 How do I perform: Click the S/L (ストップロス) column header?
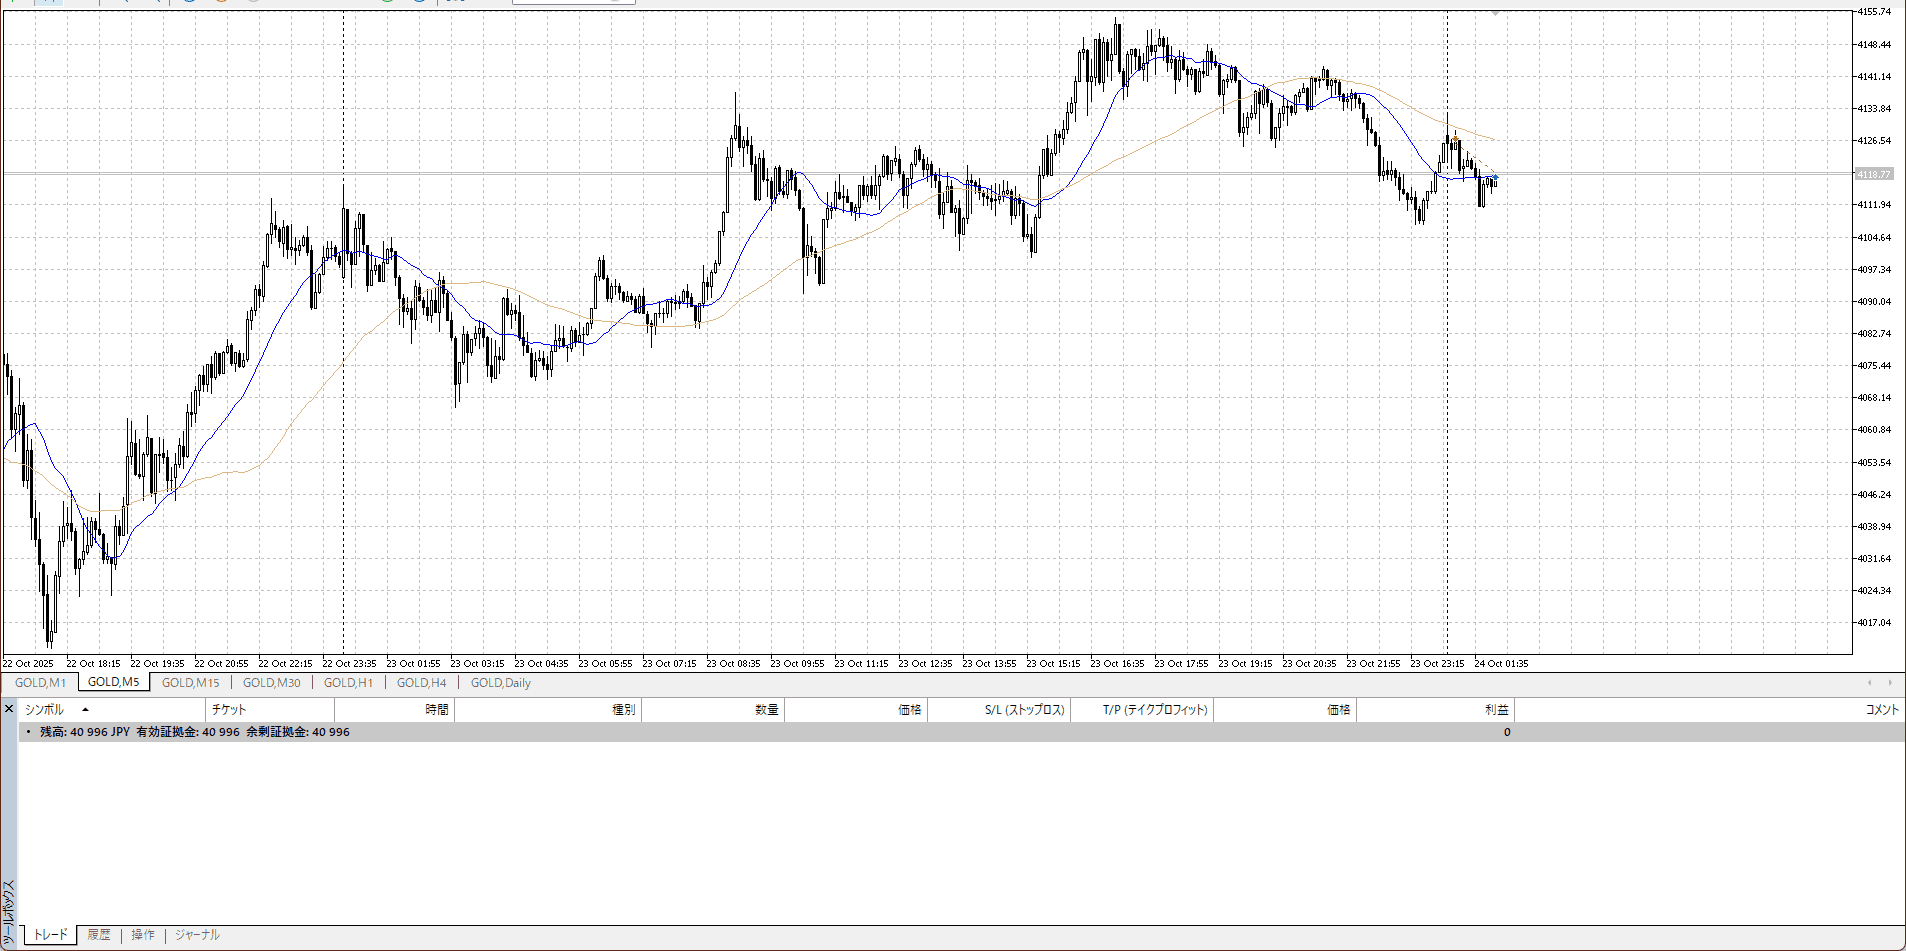(1024, 710)
